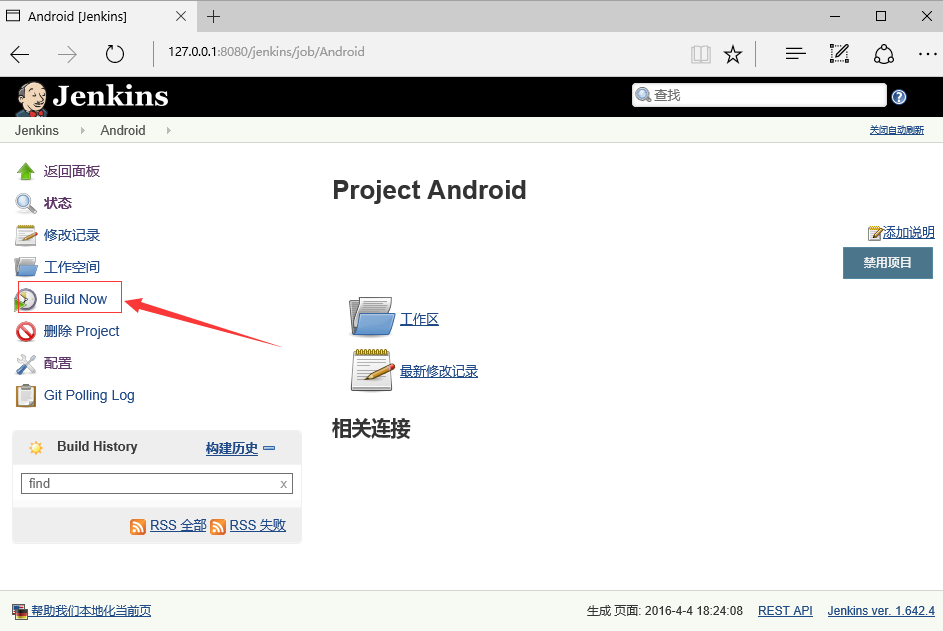This screenshot has height=631, width=943.
Task: Expand the breadcrumb arrow after Android
Action: coord(168,131)
